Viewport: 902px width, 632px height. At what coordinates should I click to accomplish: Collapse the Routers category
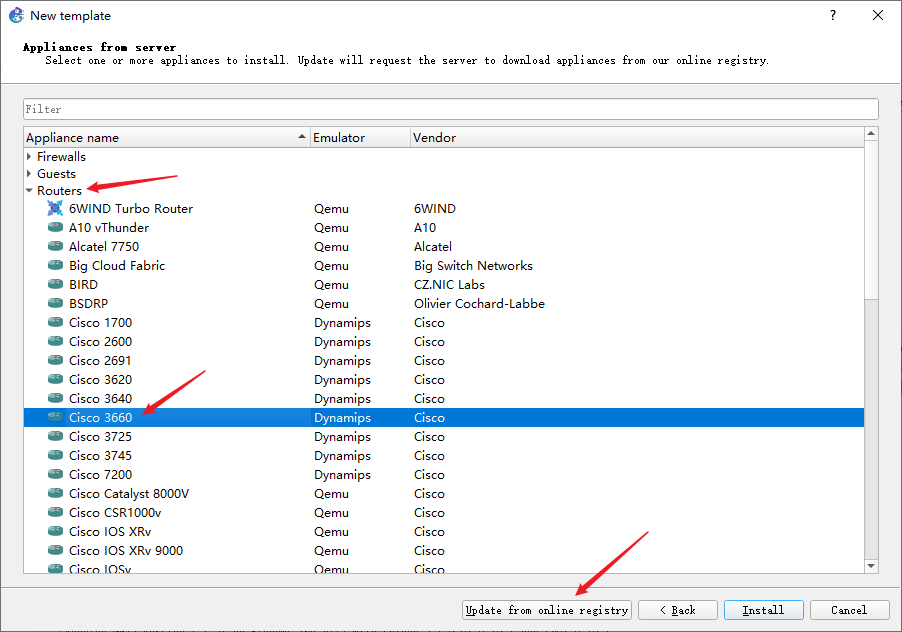[x=29, y=190]
